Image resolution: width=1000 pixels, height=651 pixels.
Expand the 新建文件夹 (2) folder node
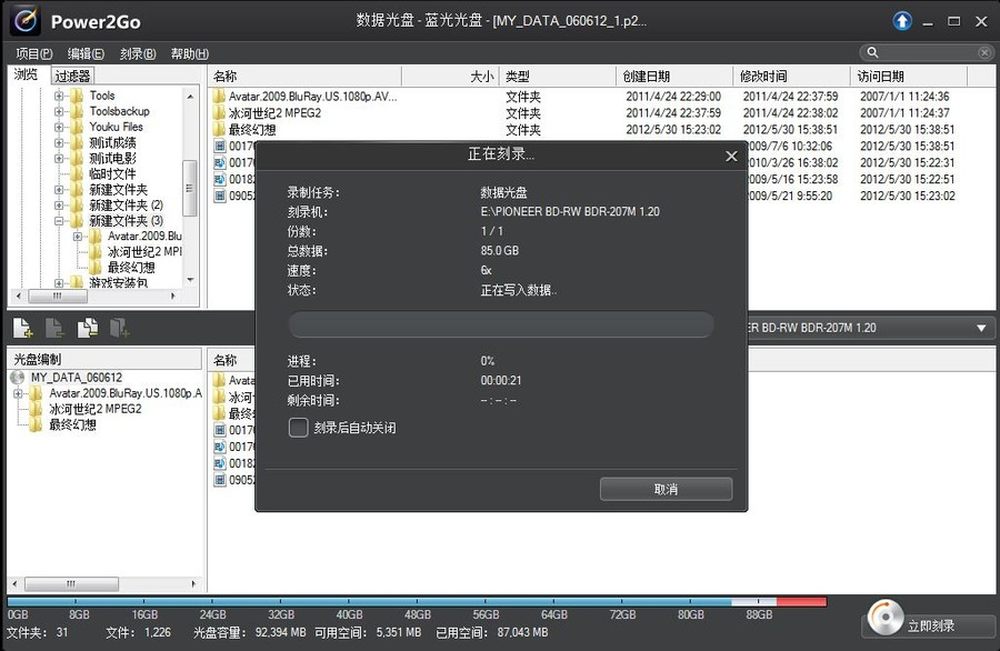tap(59, 205)
